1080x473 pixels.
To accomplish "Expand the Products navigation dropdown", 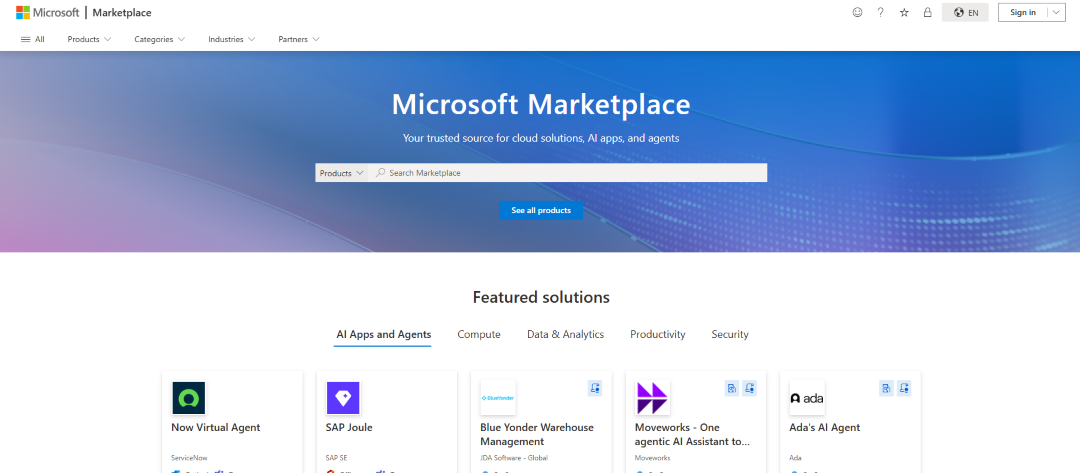I will [89, 39].
